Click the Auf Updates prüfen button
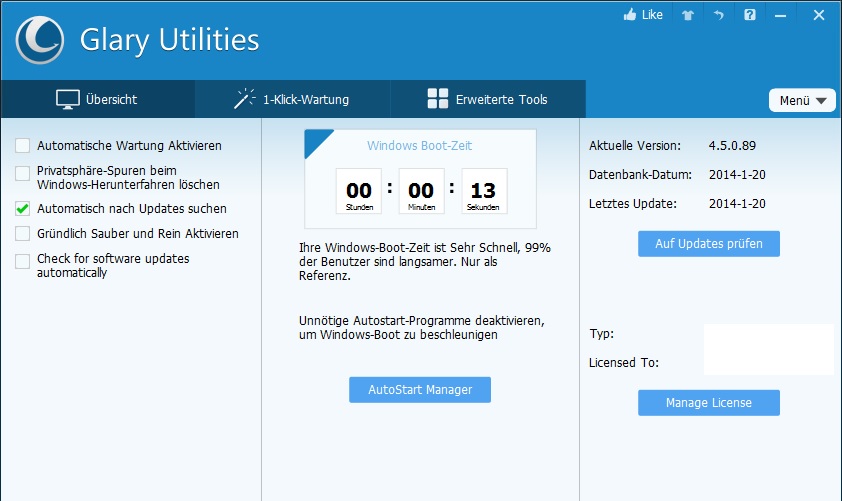Screen dimensions: 842x501 [x=709, y=244]
